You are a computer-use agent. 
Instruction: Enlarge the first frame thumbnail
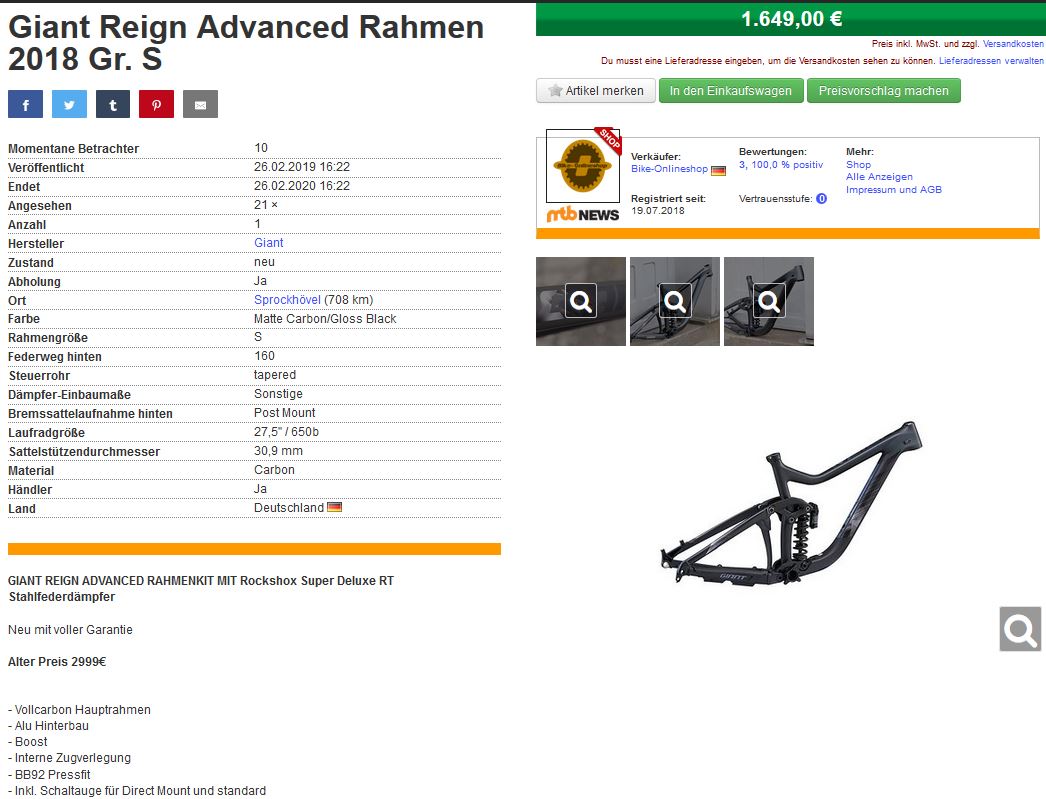(581, 301)
